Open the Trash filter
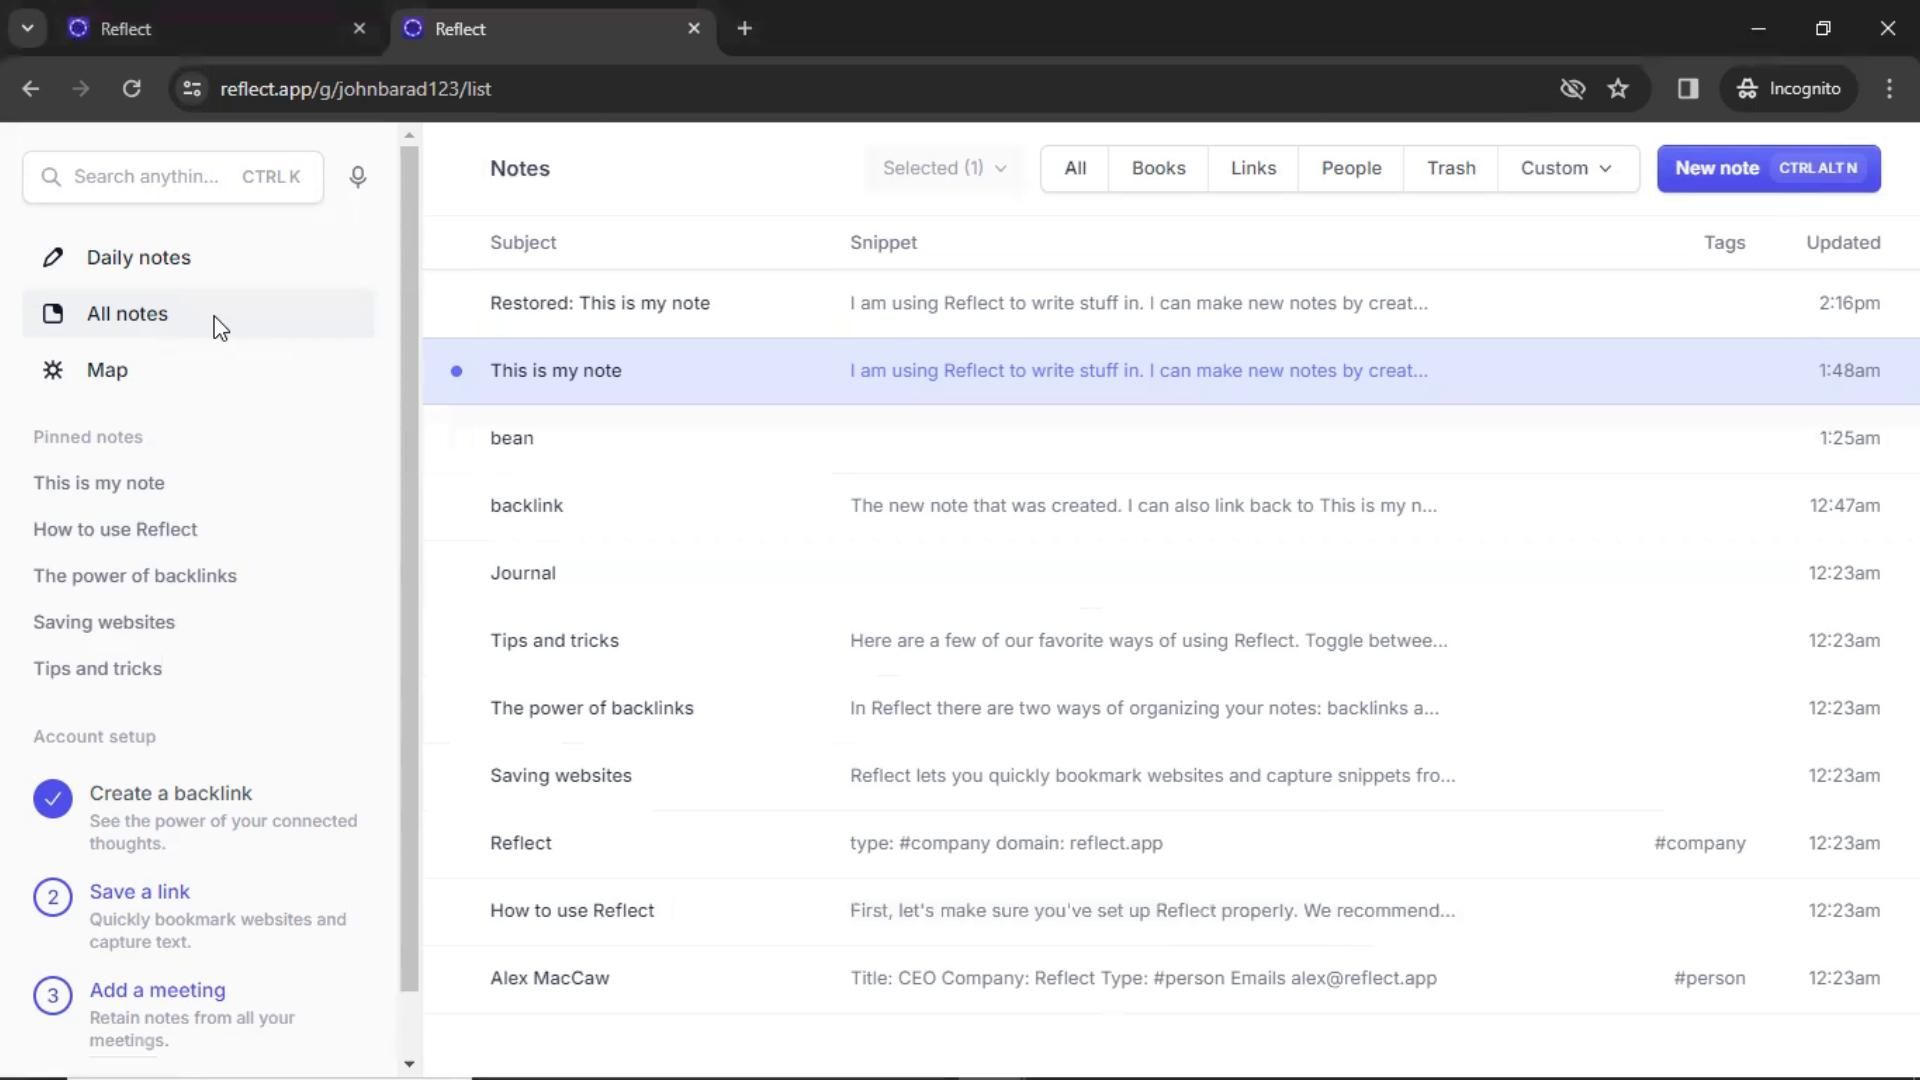This screenshot has width=1920, height=1080. 1451,169
